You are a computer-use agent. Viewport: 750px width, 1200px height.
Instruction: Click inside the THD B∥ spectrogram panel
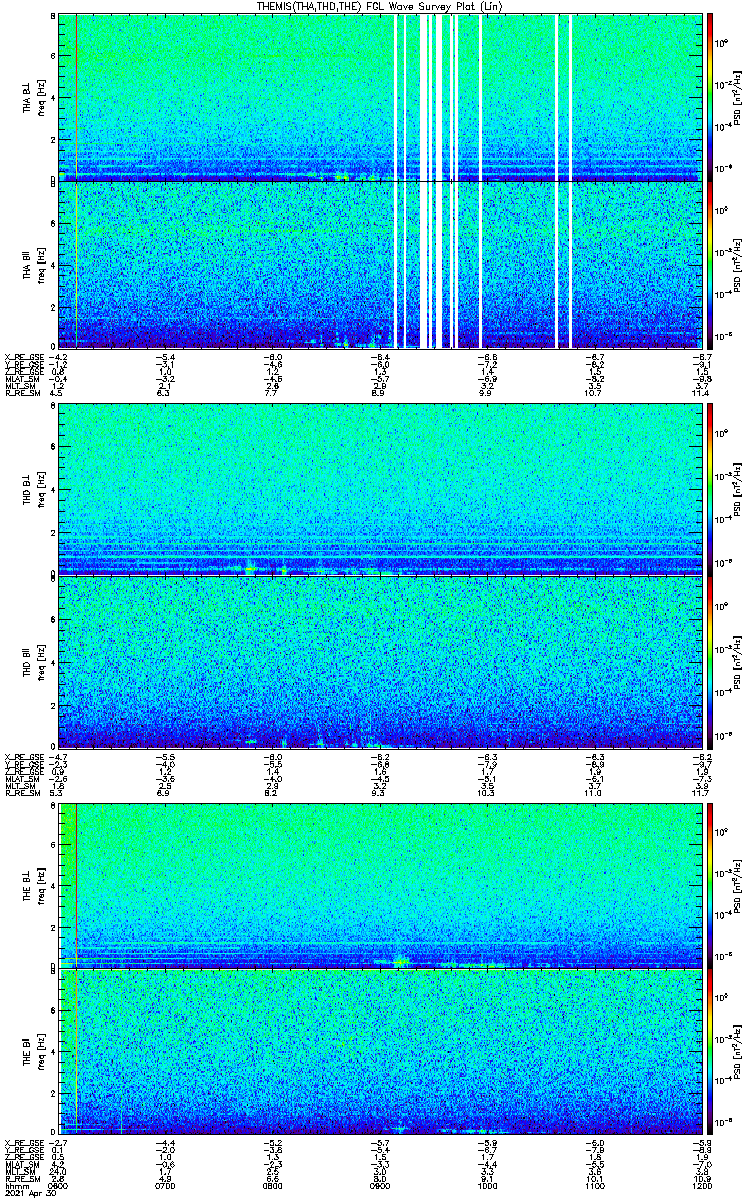click(380, 660)
